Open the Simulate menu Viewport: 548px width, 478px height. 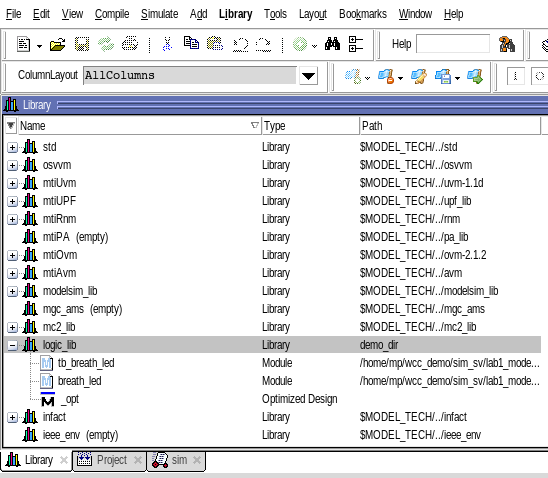pos(159,14)
